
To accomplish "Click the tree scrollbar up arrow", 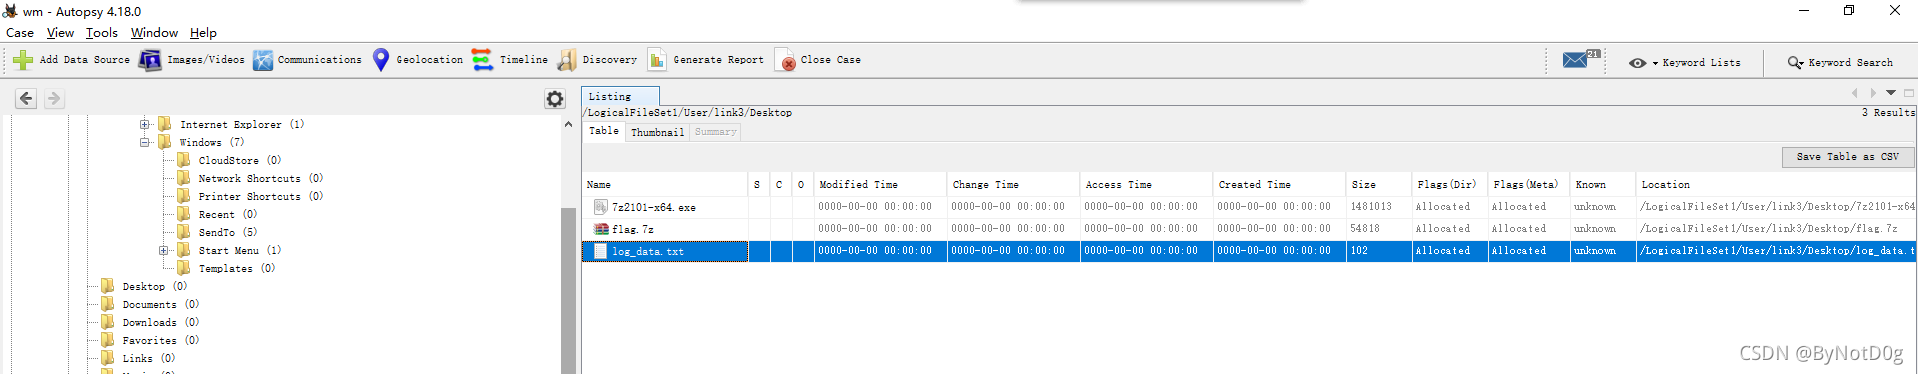I will 568,125.
